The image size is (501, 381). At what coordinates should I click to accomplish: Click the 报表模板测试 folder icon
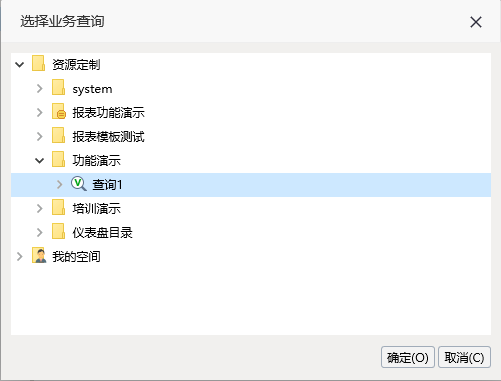tap(58, 136)
